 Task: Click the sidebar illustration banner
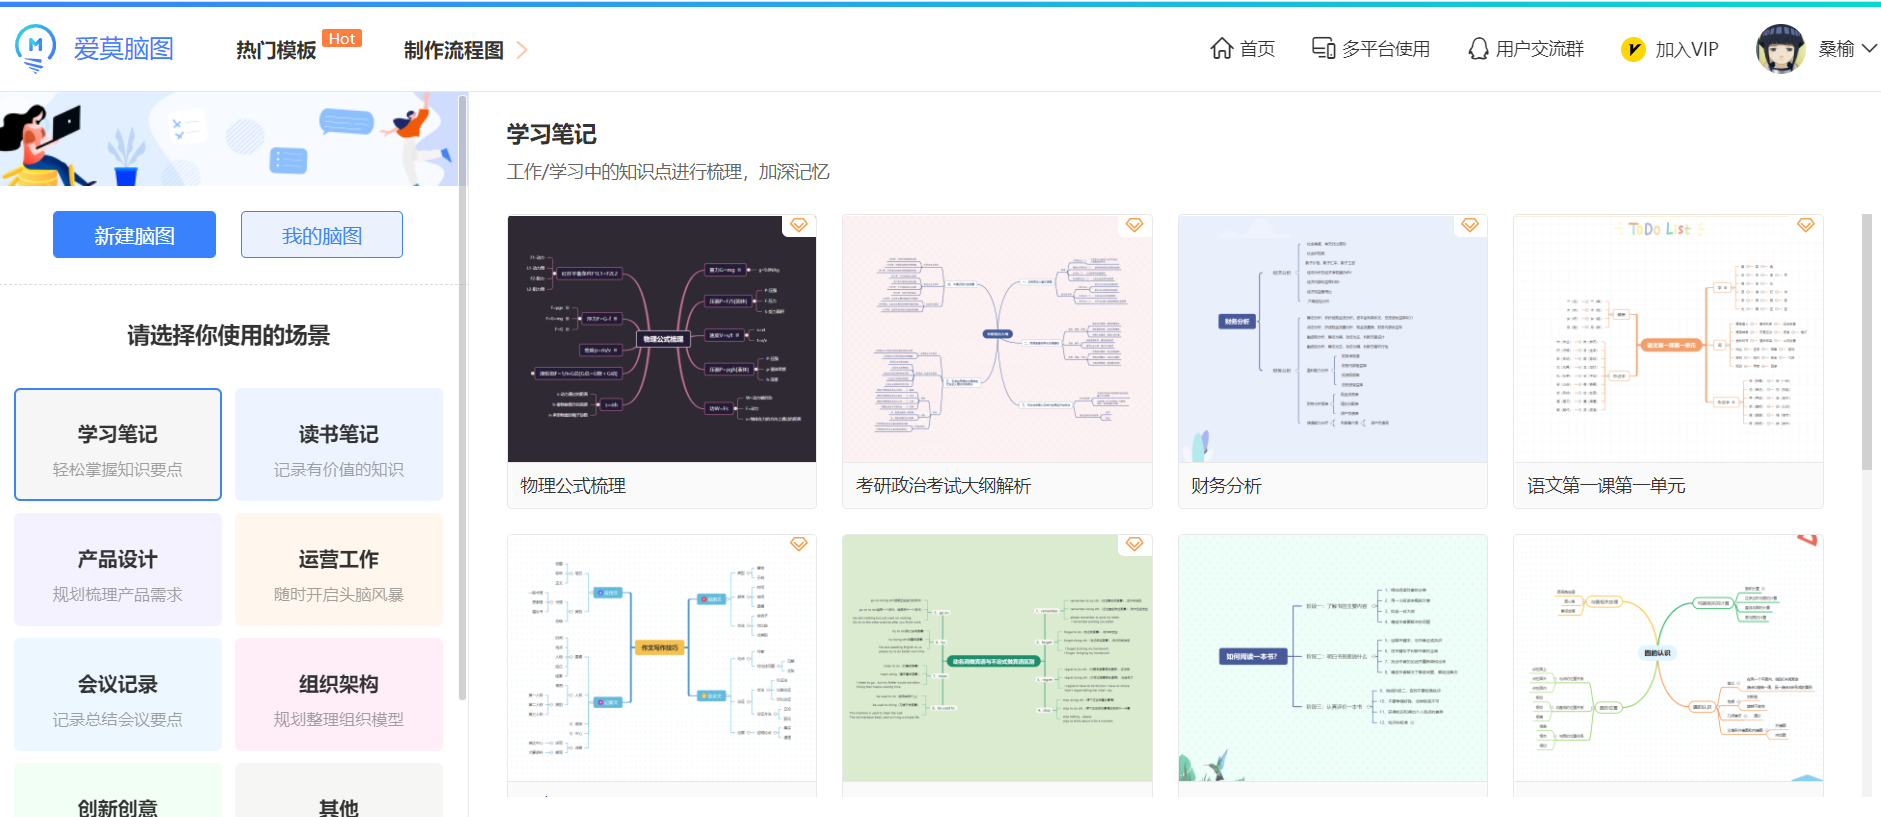[x=229, y=139]
